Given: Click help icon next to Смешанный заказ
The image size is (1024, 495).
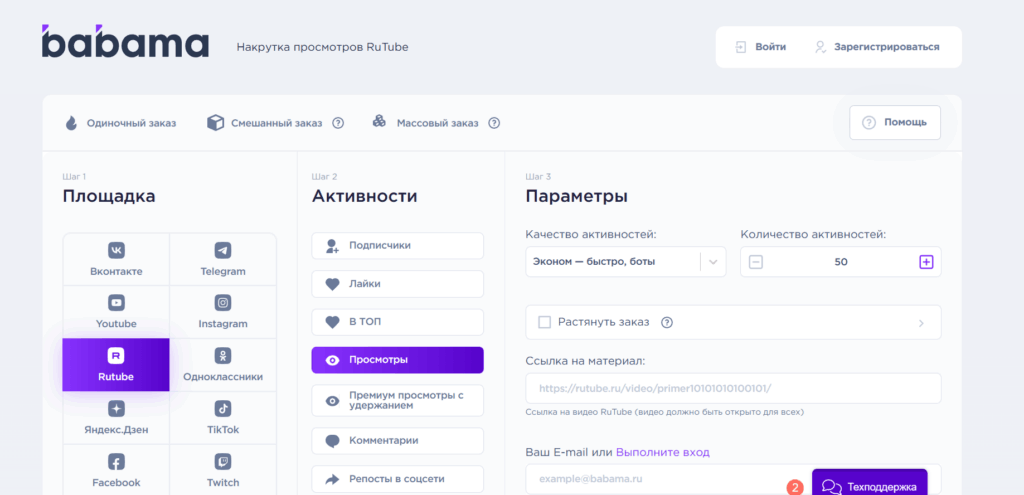Looking at the screenshot, I should pos(338,123).
